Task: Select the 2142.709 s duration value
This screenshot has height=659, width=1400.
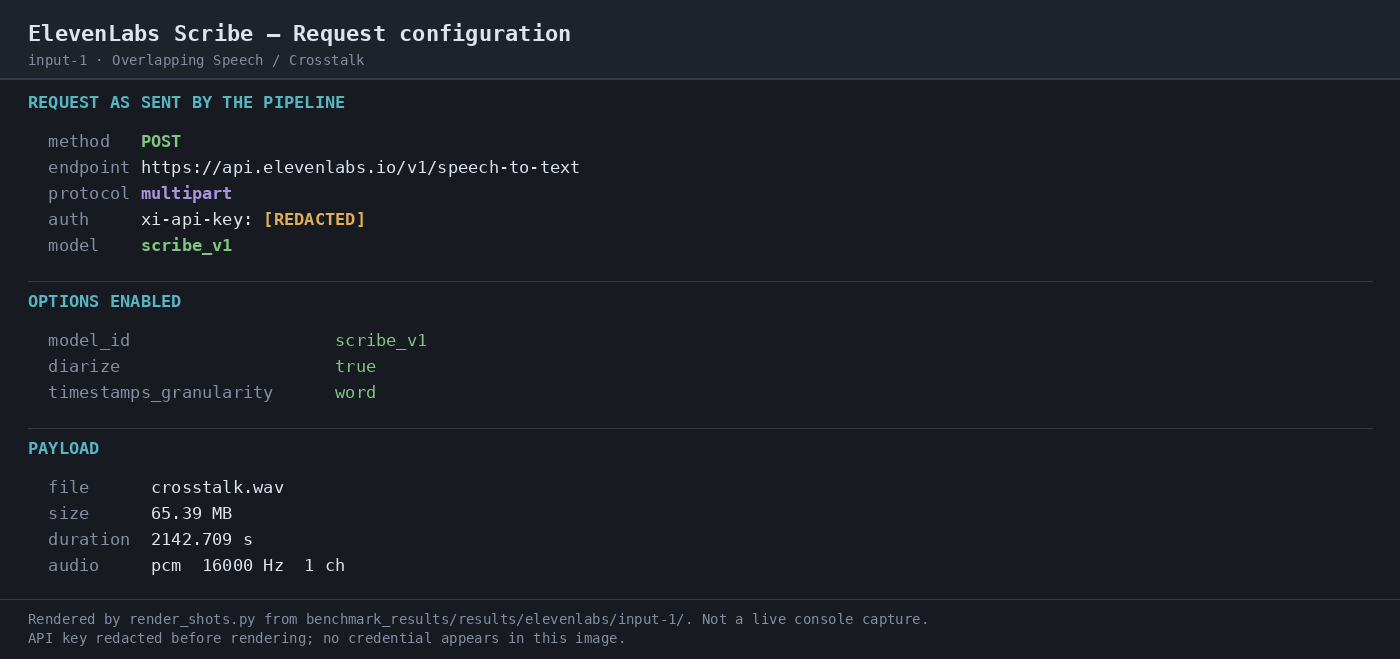Action: [202, 539]
